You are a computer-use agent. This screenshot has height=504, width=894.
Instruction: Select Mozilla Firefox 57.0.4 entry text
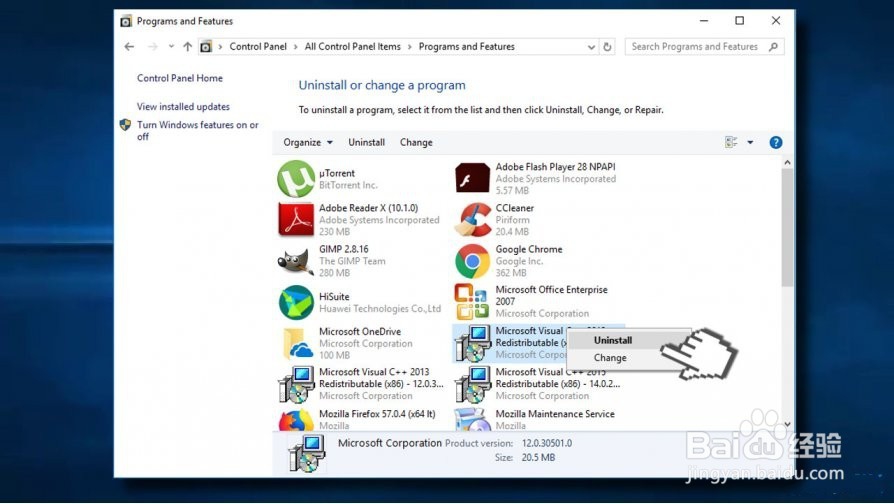(x=377, y=414)
